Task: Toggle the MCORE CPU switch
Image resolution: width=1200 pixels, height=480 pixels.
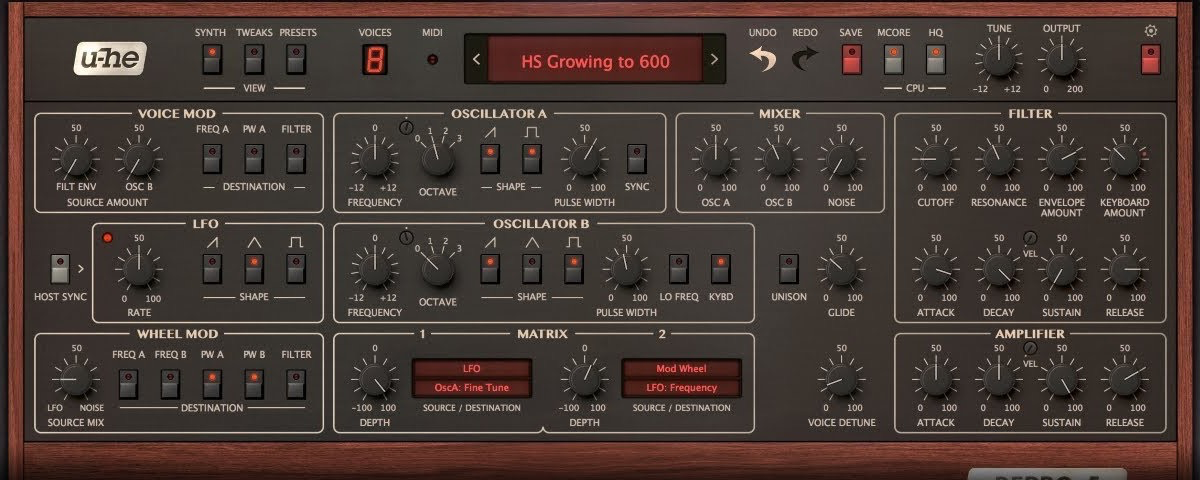Action: click(893, 61)
